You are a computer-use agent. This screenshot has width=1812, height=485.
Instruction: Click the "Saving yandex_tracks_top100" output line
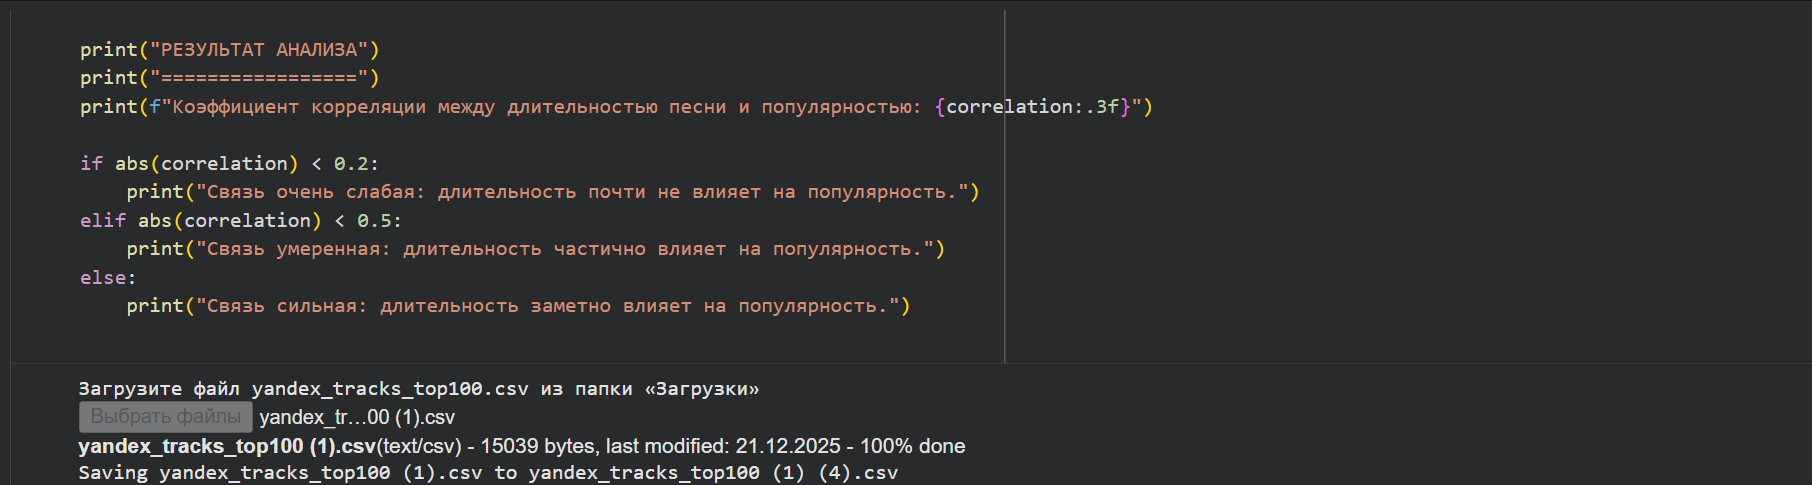488,473
